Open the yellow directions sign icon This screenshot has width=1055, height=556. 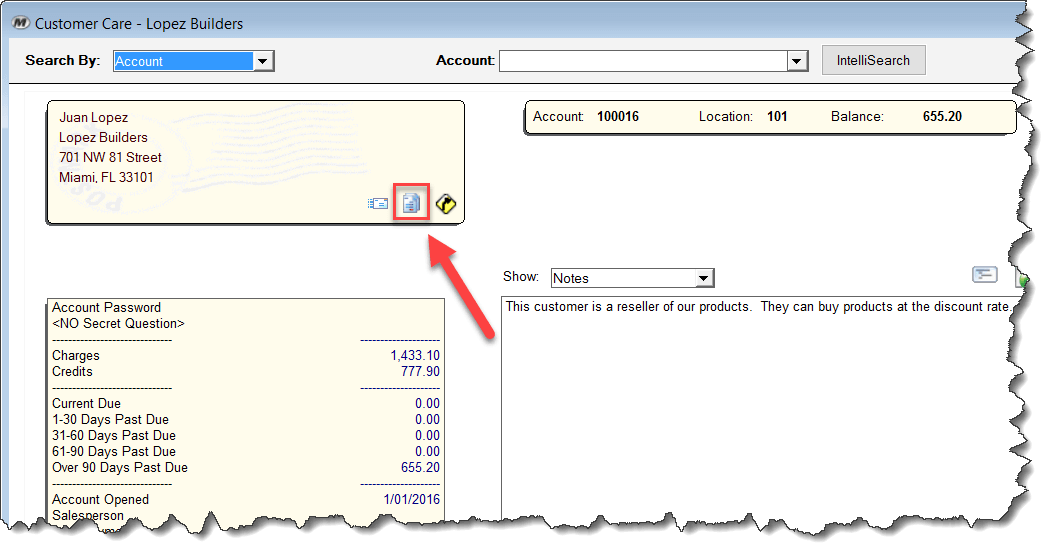pos(445,203)
